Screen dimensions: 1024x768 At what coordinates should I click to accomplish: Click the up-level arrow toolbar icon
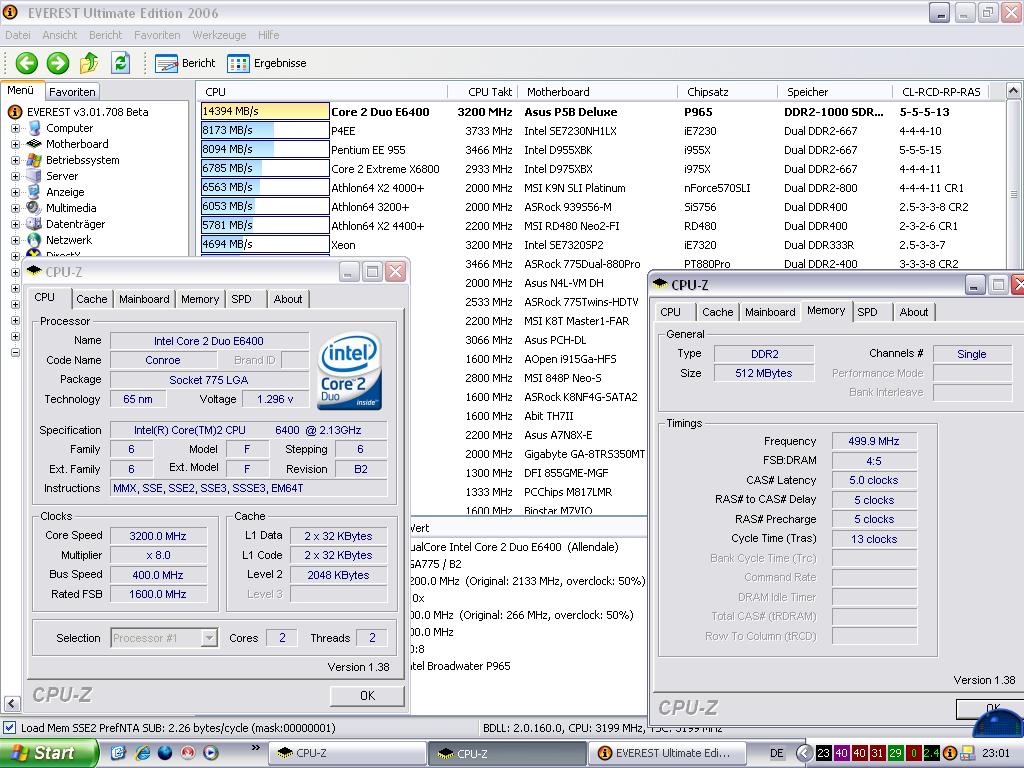[x=89, y=63]
